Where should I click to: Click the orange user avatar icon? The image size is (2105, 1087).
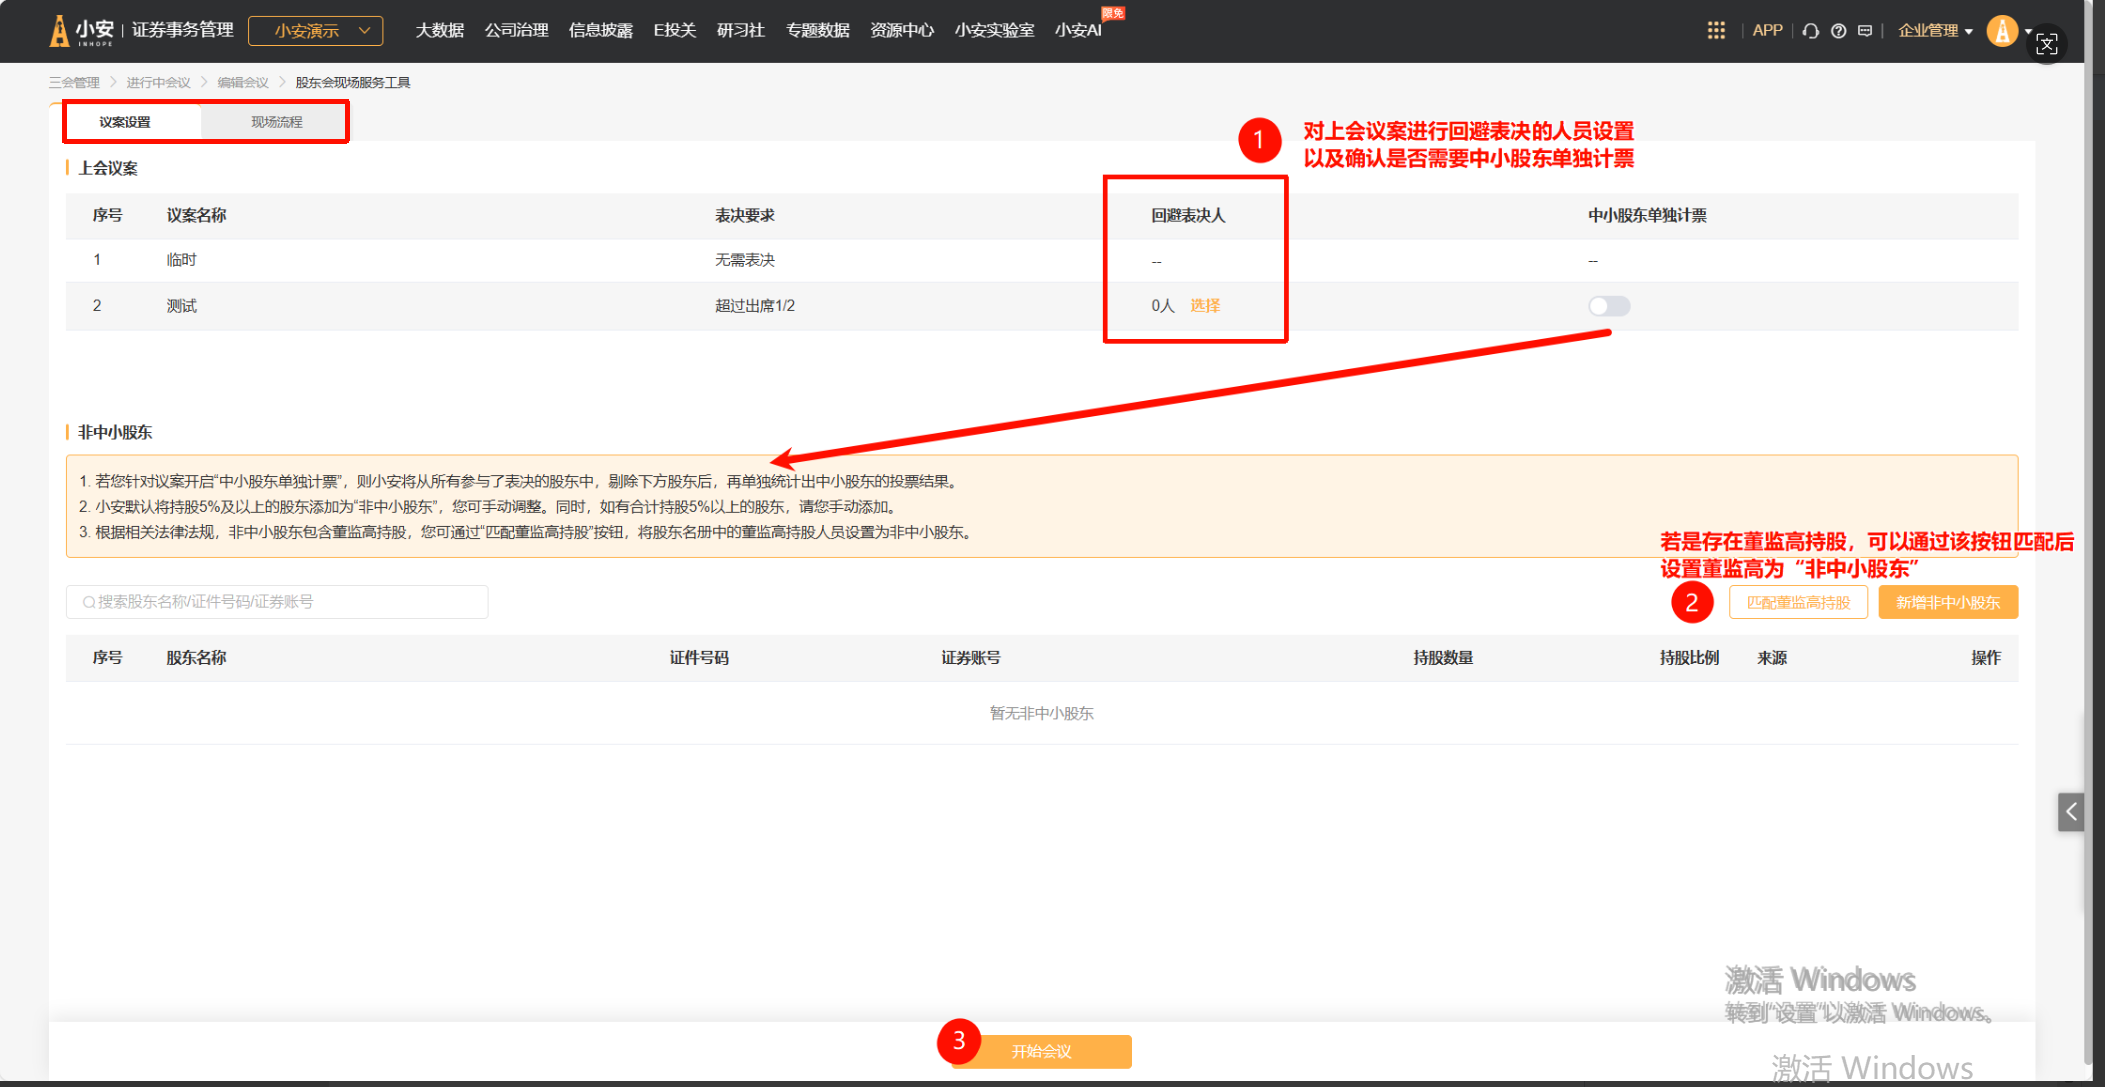2002,31
